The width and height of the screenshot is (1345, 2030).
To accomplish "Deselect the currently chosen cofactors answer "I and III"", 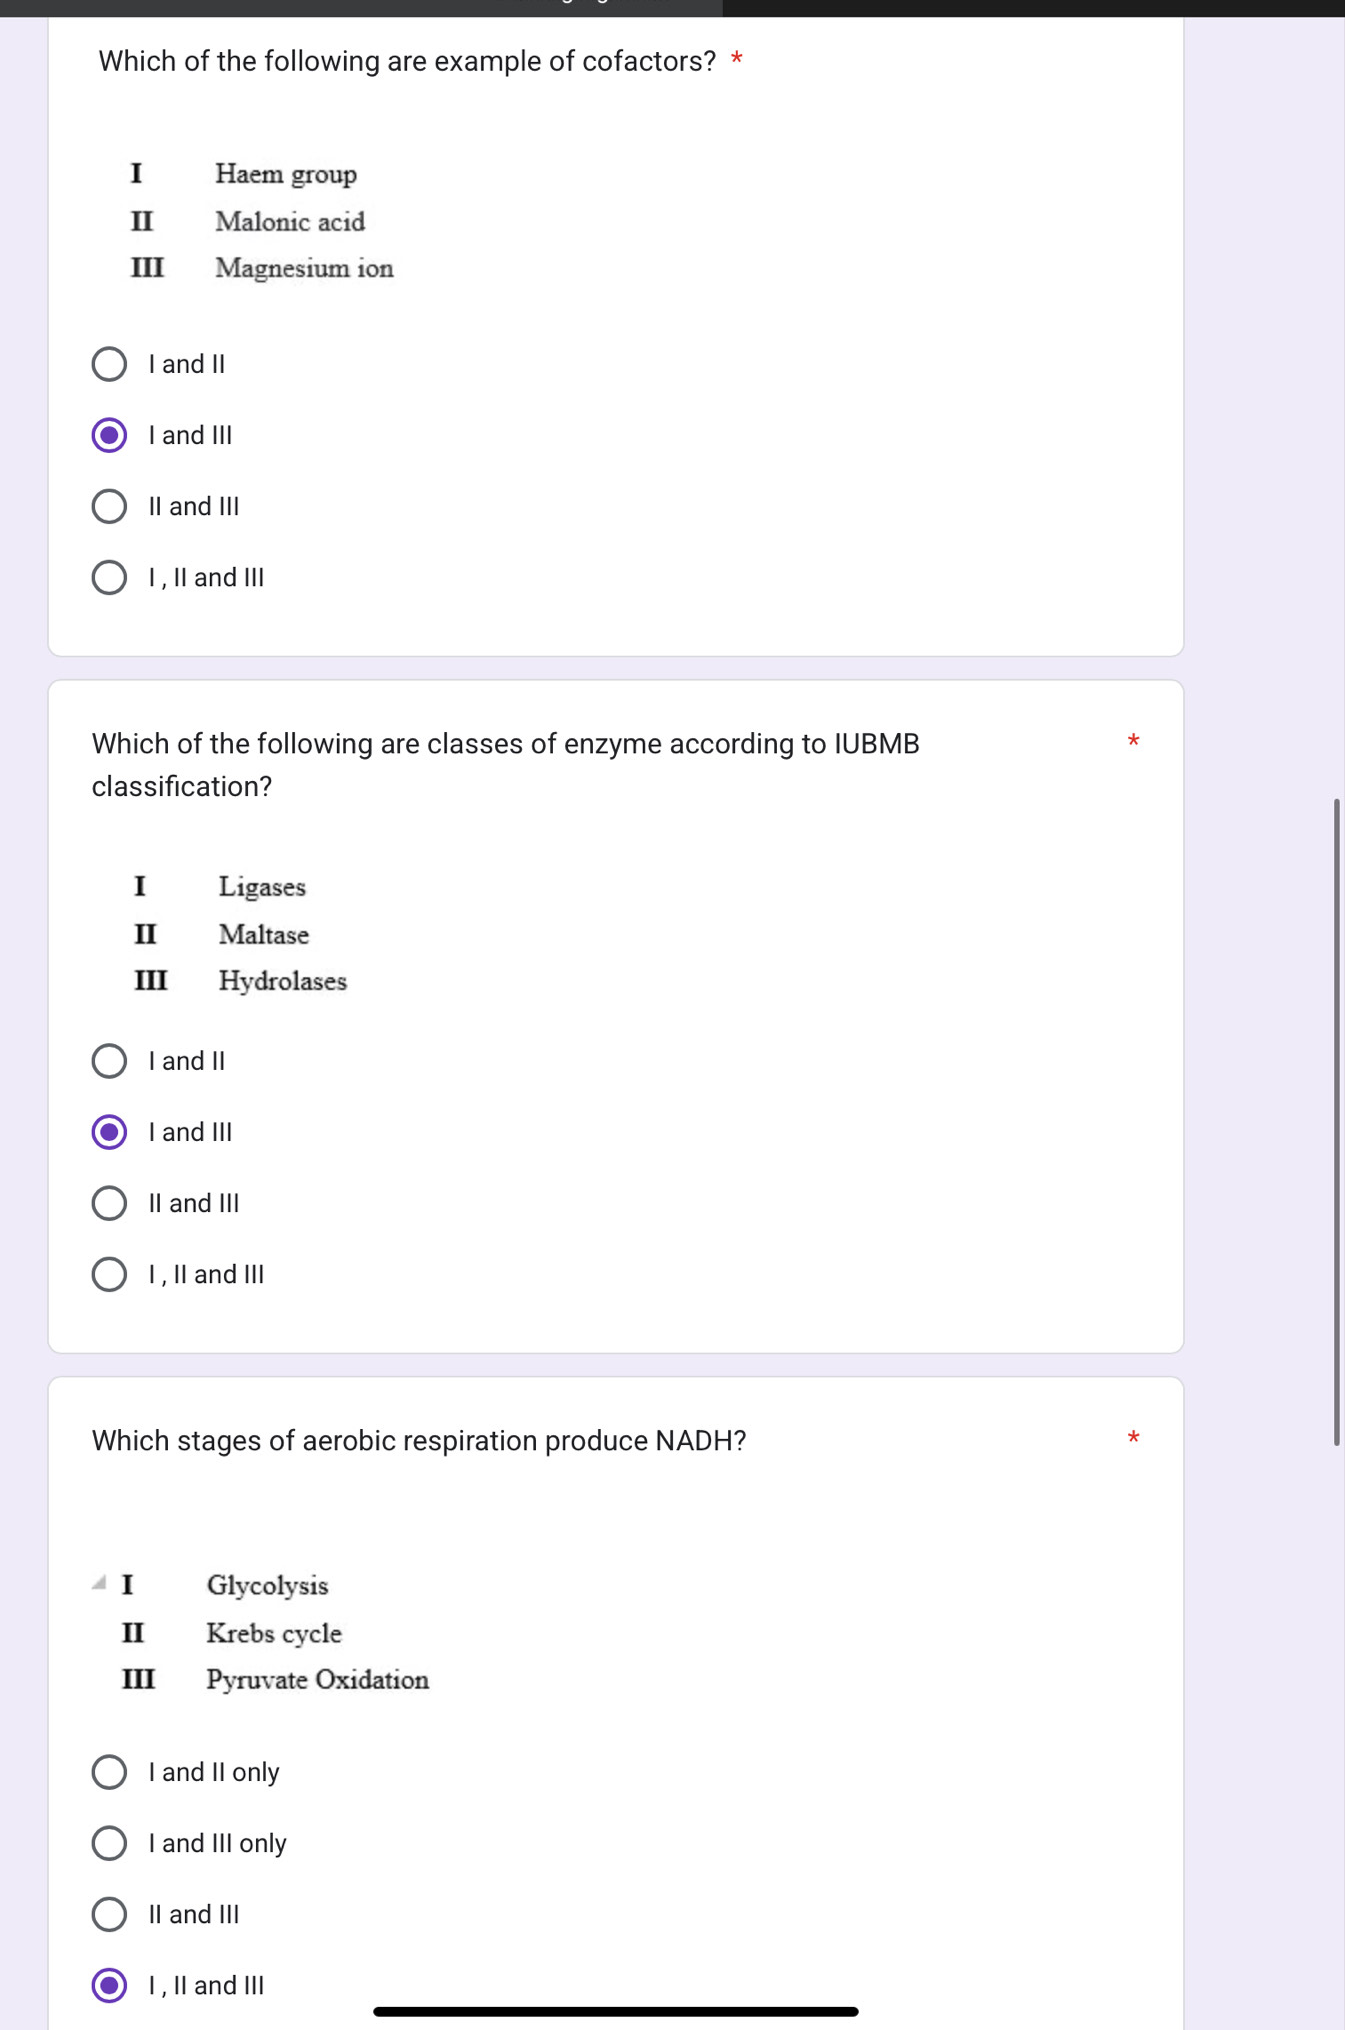I will [110, 434].
